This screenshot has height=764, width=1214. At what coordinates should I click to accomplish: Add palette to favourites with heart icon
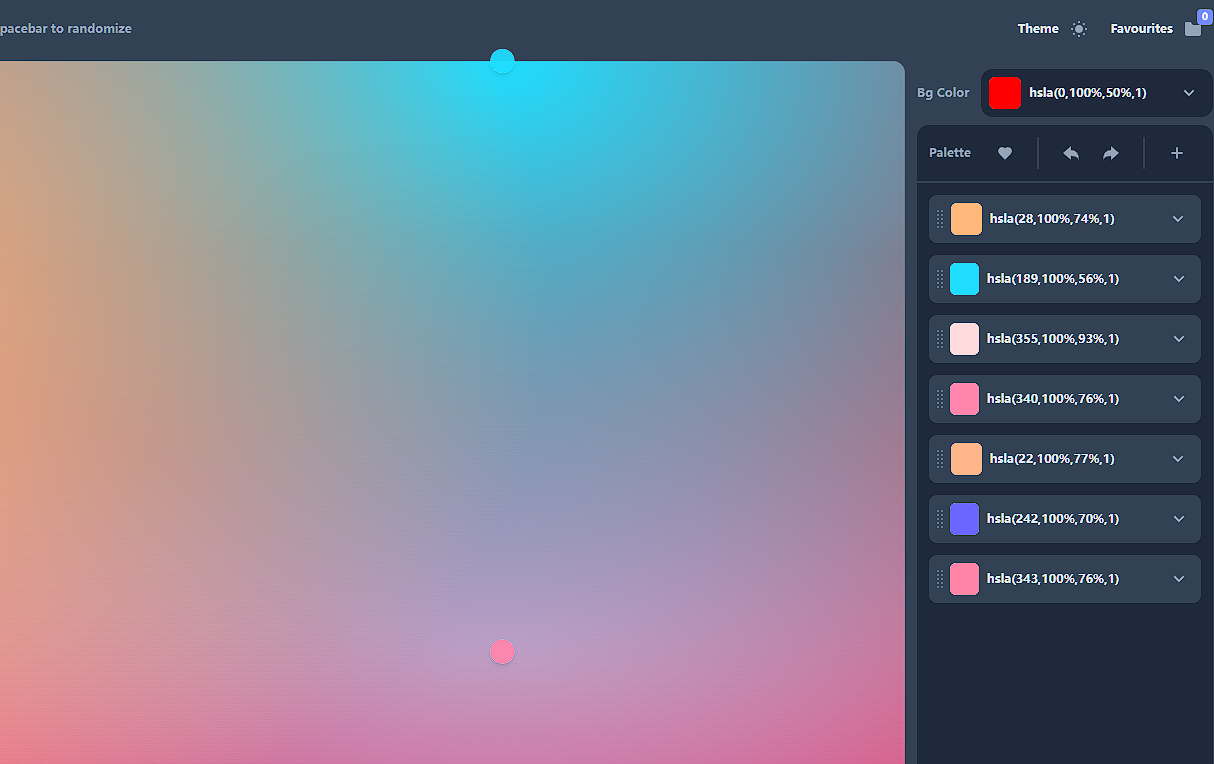click(x=1005, y=153)
